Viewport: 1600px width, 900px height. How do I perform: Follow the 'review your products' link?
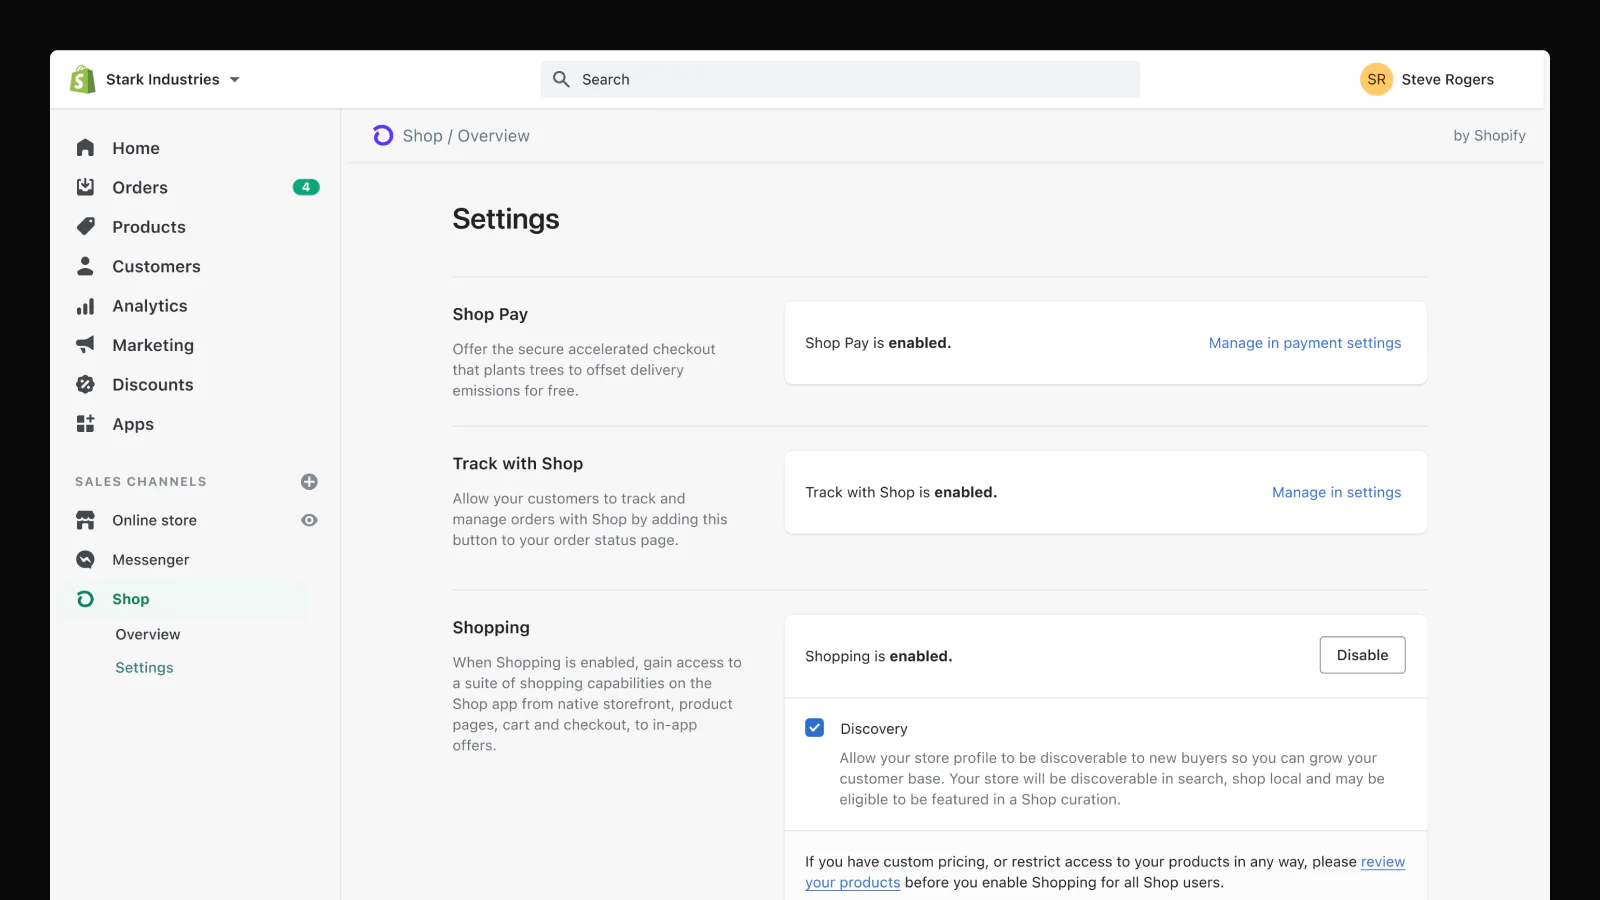1105,872
